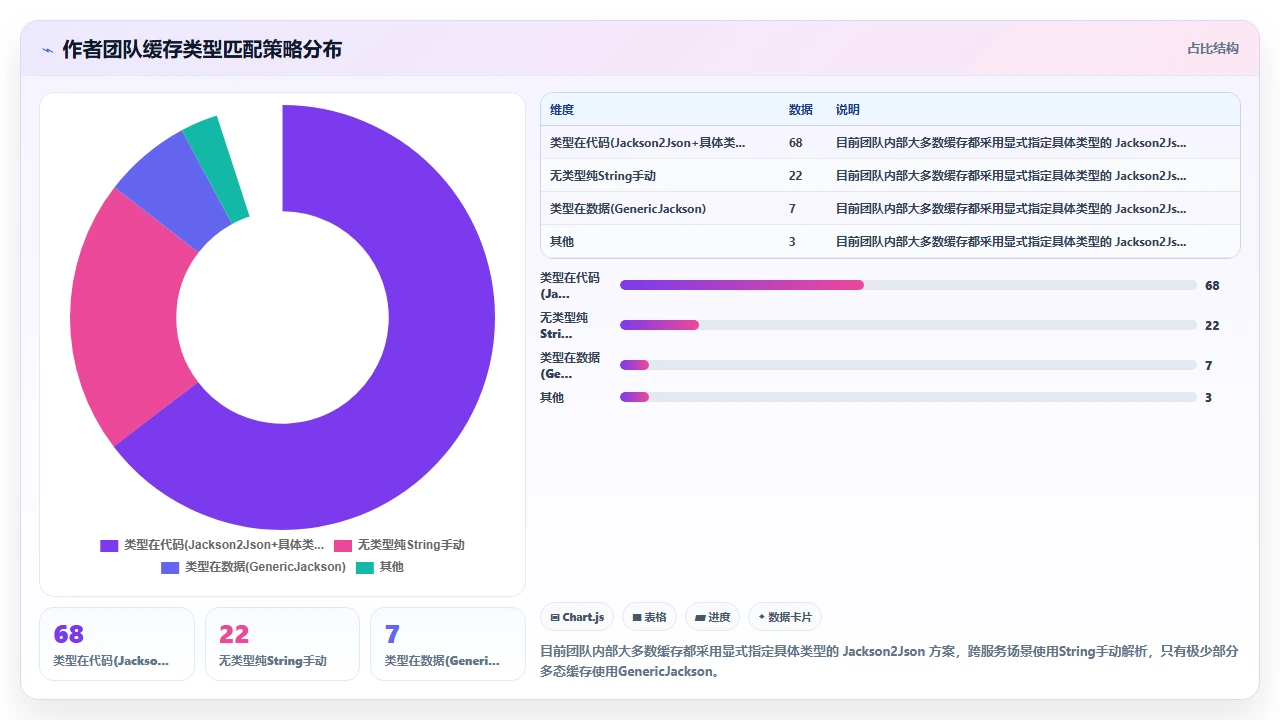1280x720 pixels.
Task: Click the 数据卡片 tag chip
Action: point(785,617)
